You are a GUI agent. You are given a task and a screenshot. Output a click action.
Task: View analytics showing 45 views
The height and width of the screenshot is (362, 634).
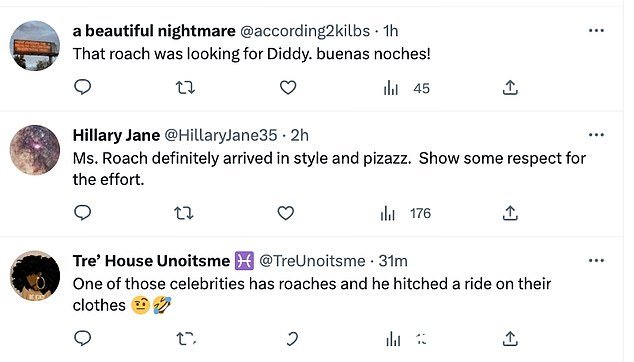click(406, 88)
